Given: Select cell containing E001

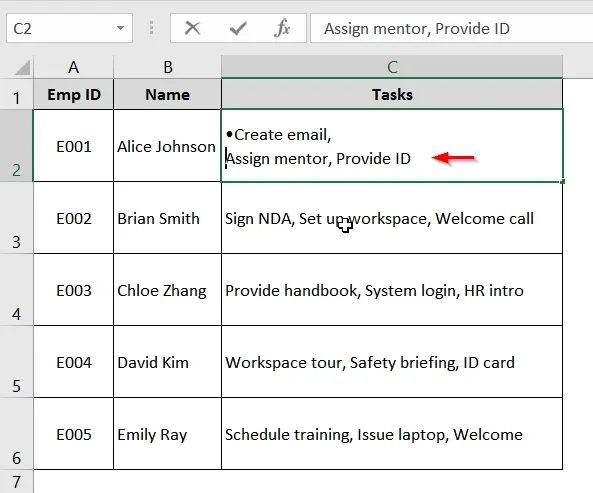Looking at the screenshot, I should coord(73,146).
